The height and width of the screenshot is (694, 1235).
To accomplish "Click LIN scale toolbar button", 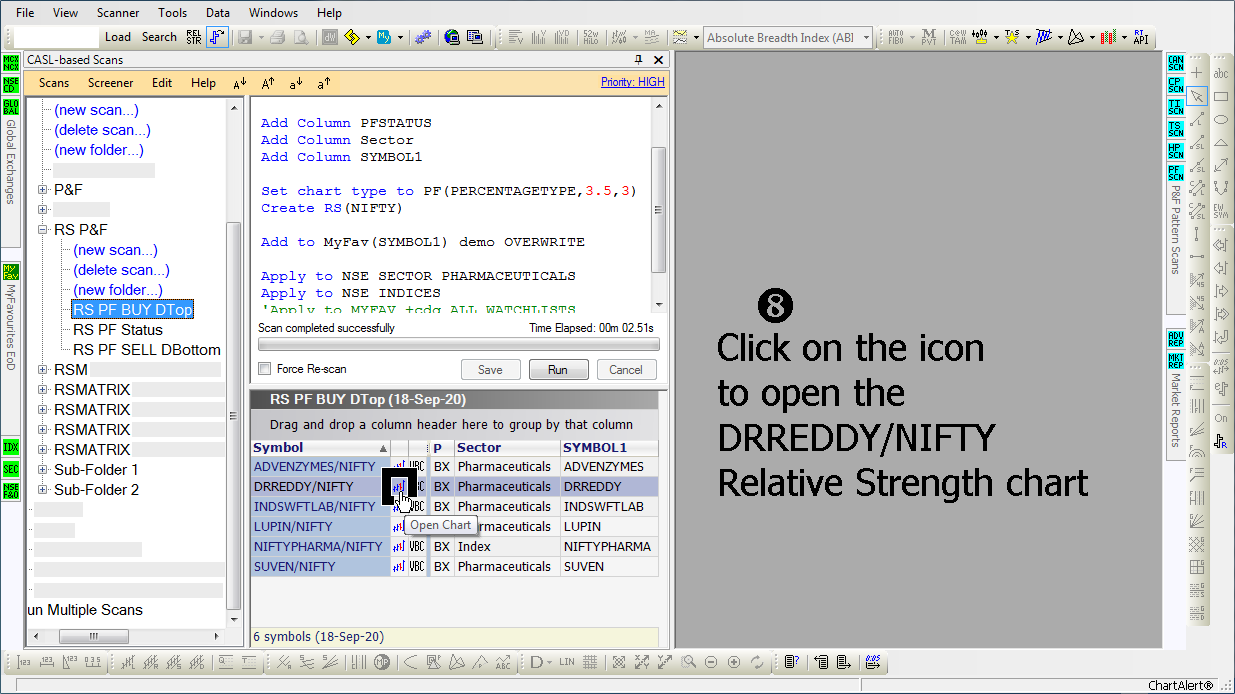I will (x=567, y=662).
